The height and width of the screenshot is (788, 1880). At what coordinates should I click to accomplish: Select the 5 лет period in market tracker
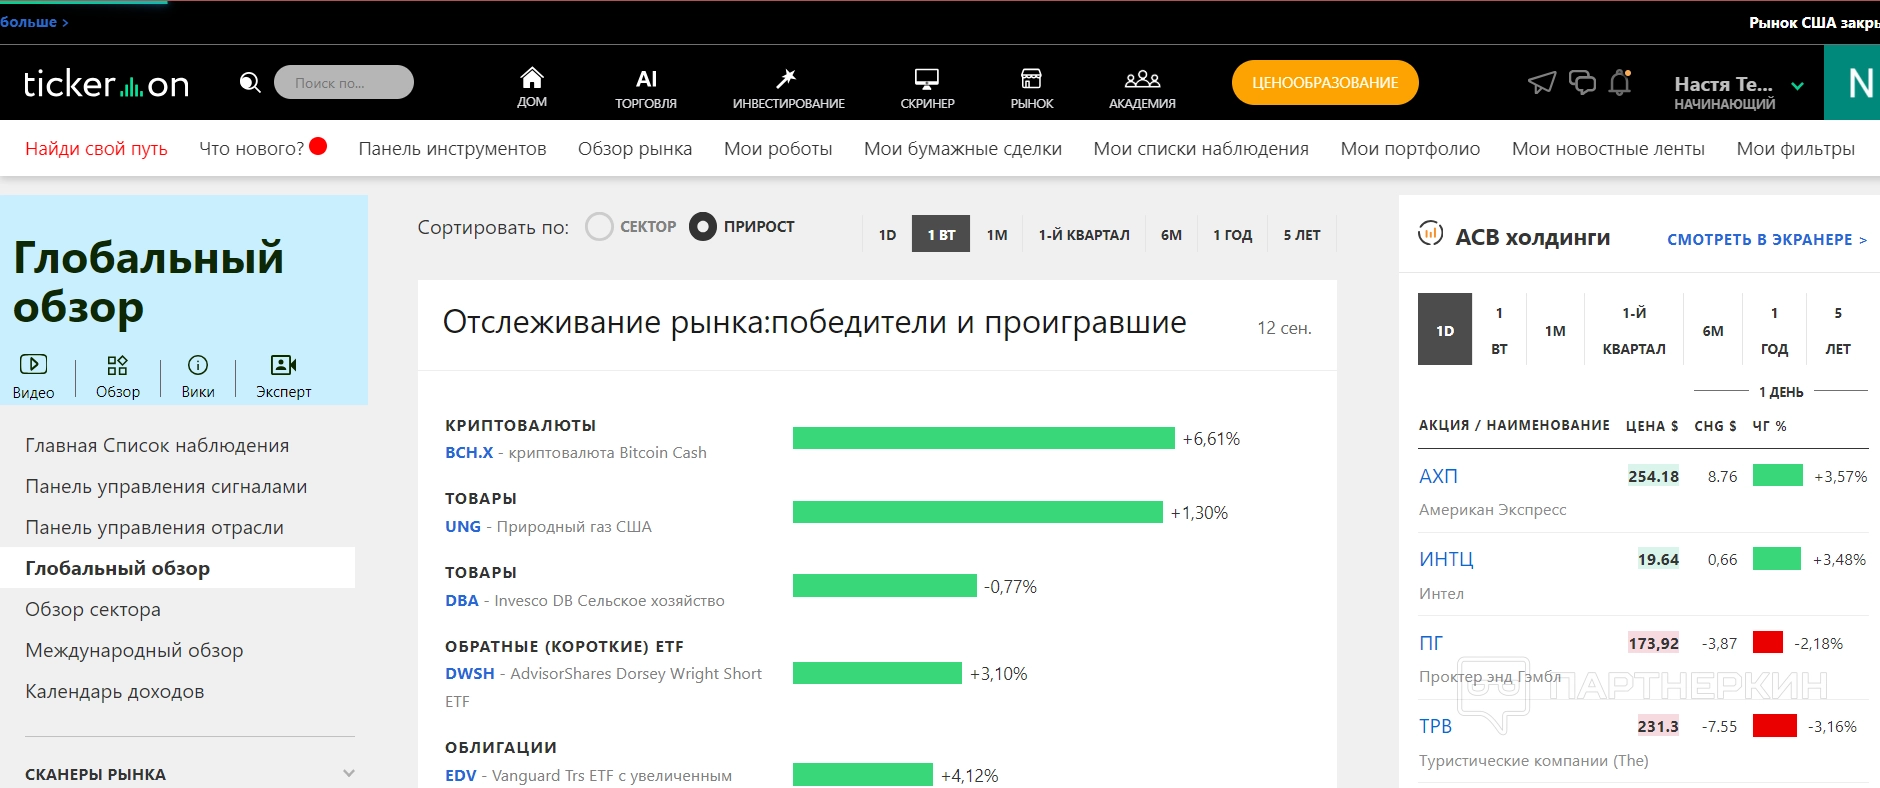[x=1302, y=235]
